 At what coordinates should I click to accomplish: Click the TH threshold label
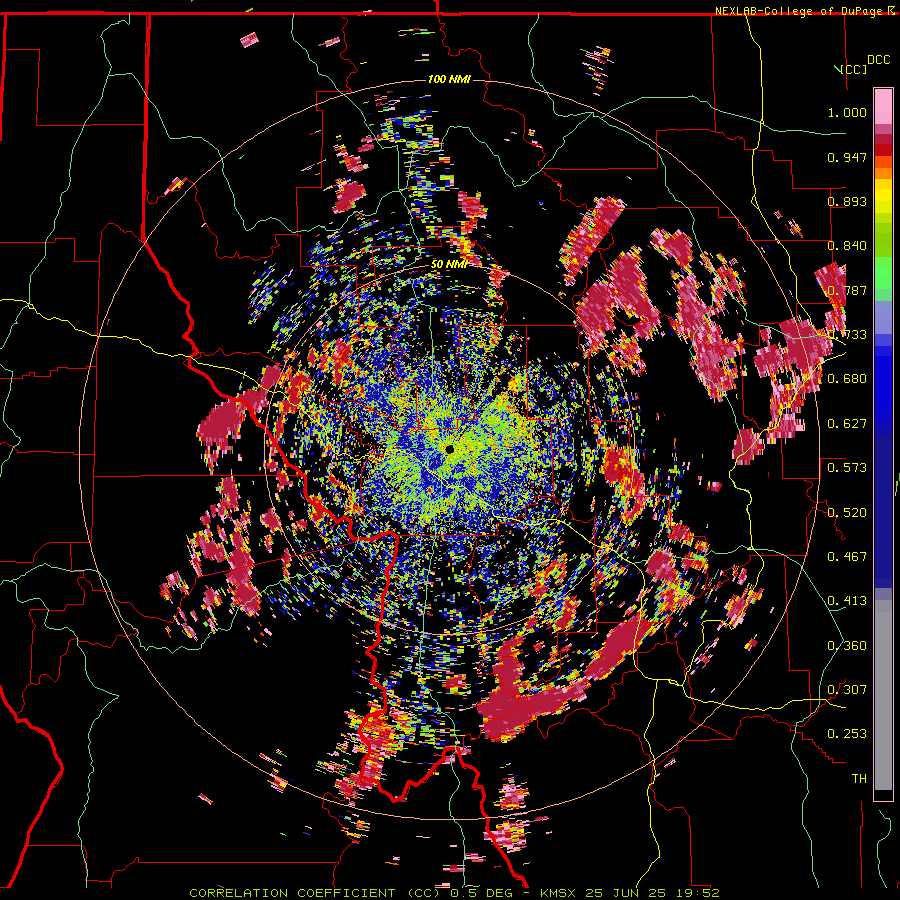[859, 779]
